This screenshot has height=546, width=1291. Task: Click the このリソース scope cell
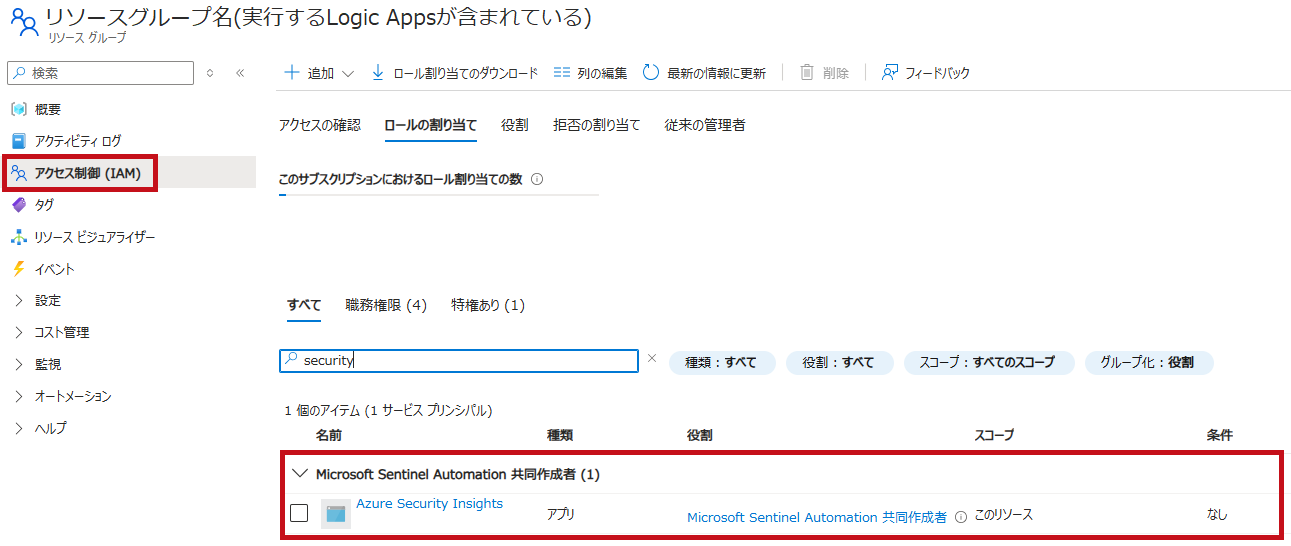[x=1004, y=515]
